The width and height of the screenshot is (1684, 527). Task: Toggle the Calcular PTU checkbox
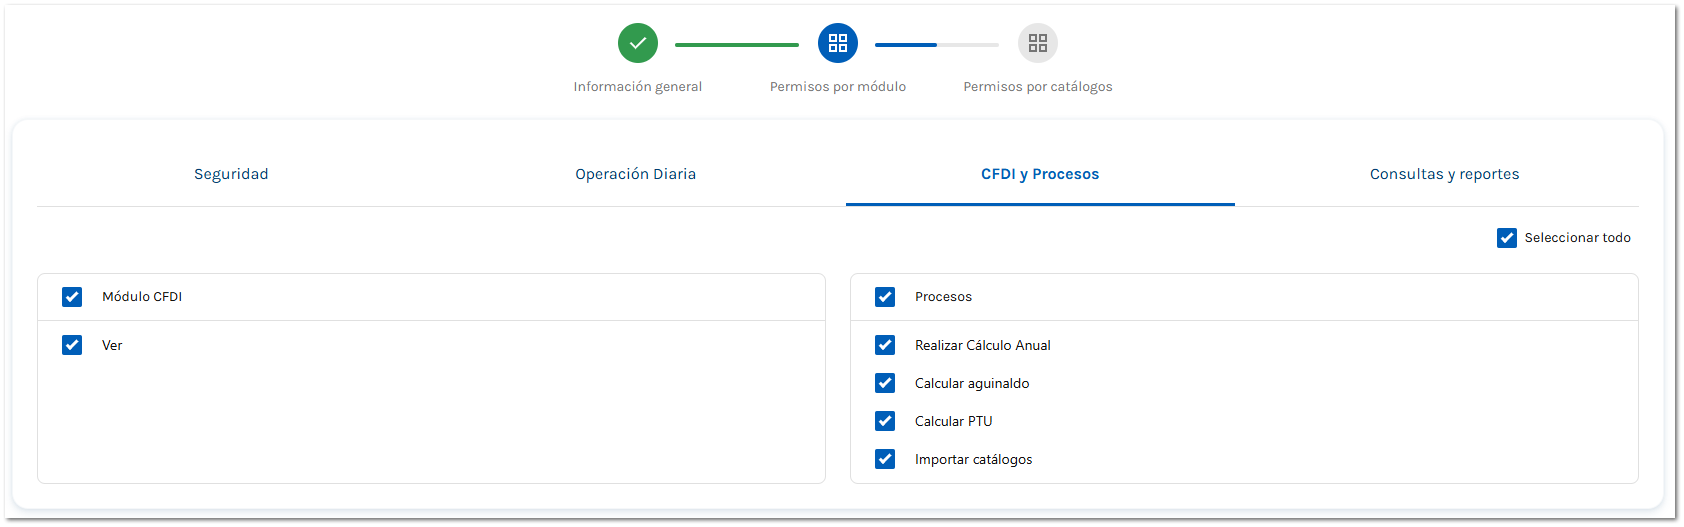[x=885, y=421]
